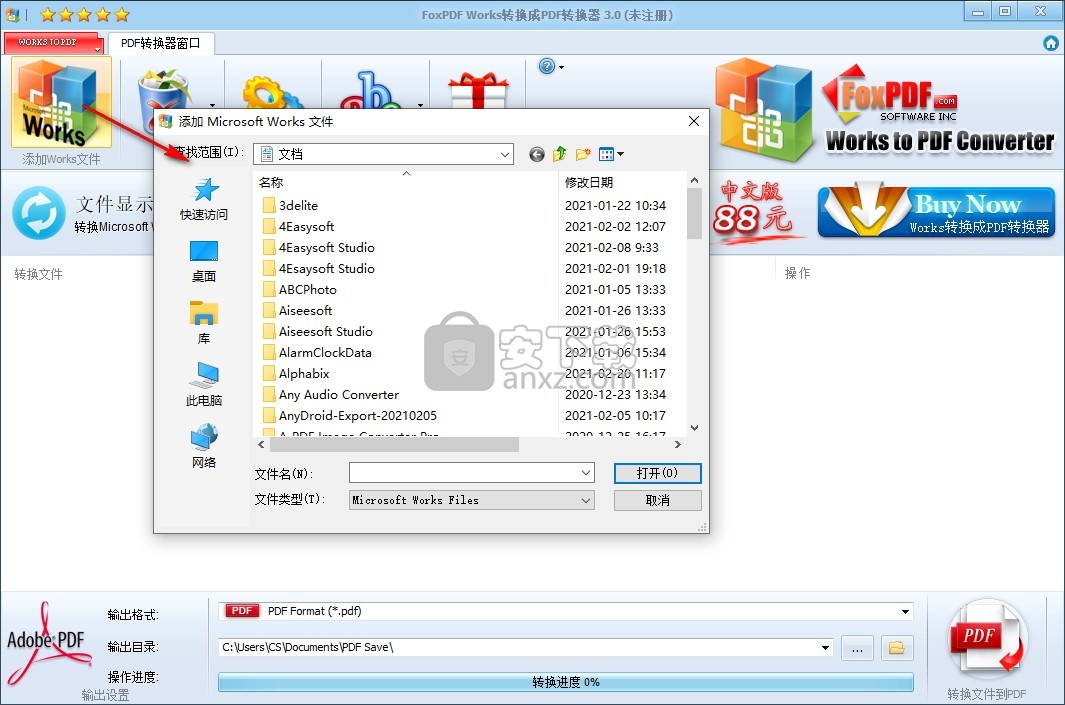Select the ABCPhoto folder

point(300,290)
